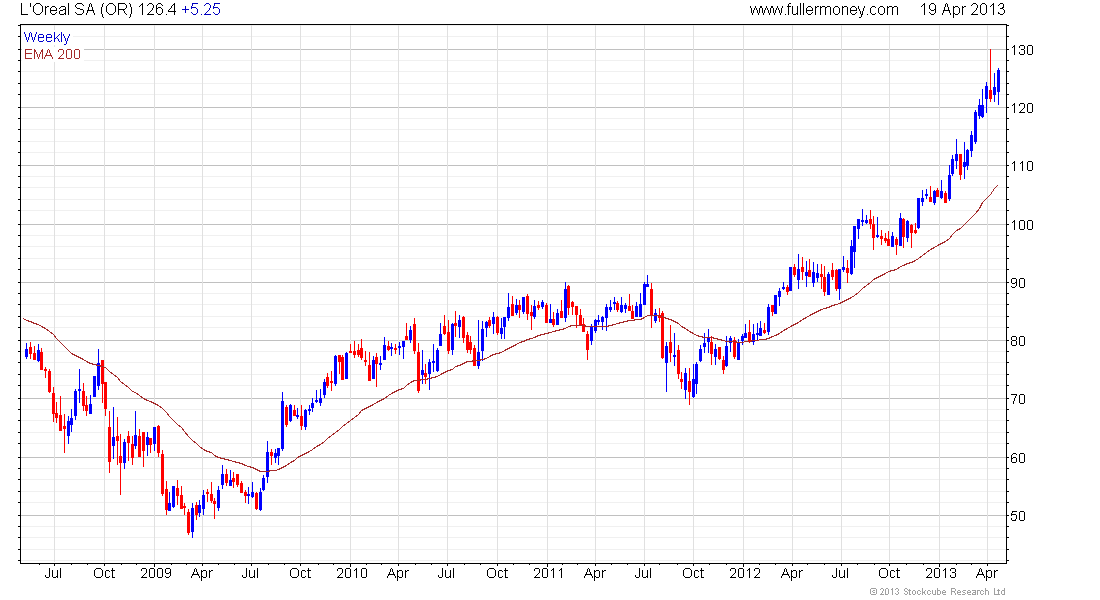Select the last price value 126.4

(157, 10)
